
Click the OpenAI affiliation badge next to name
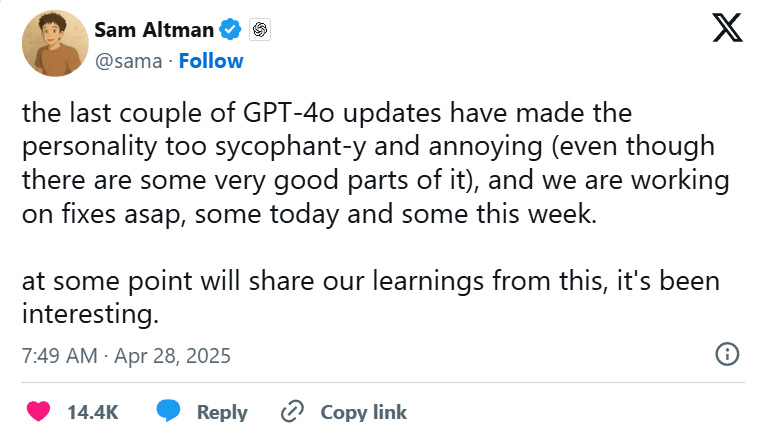pyautogui.click(x=260, y=30)
